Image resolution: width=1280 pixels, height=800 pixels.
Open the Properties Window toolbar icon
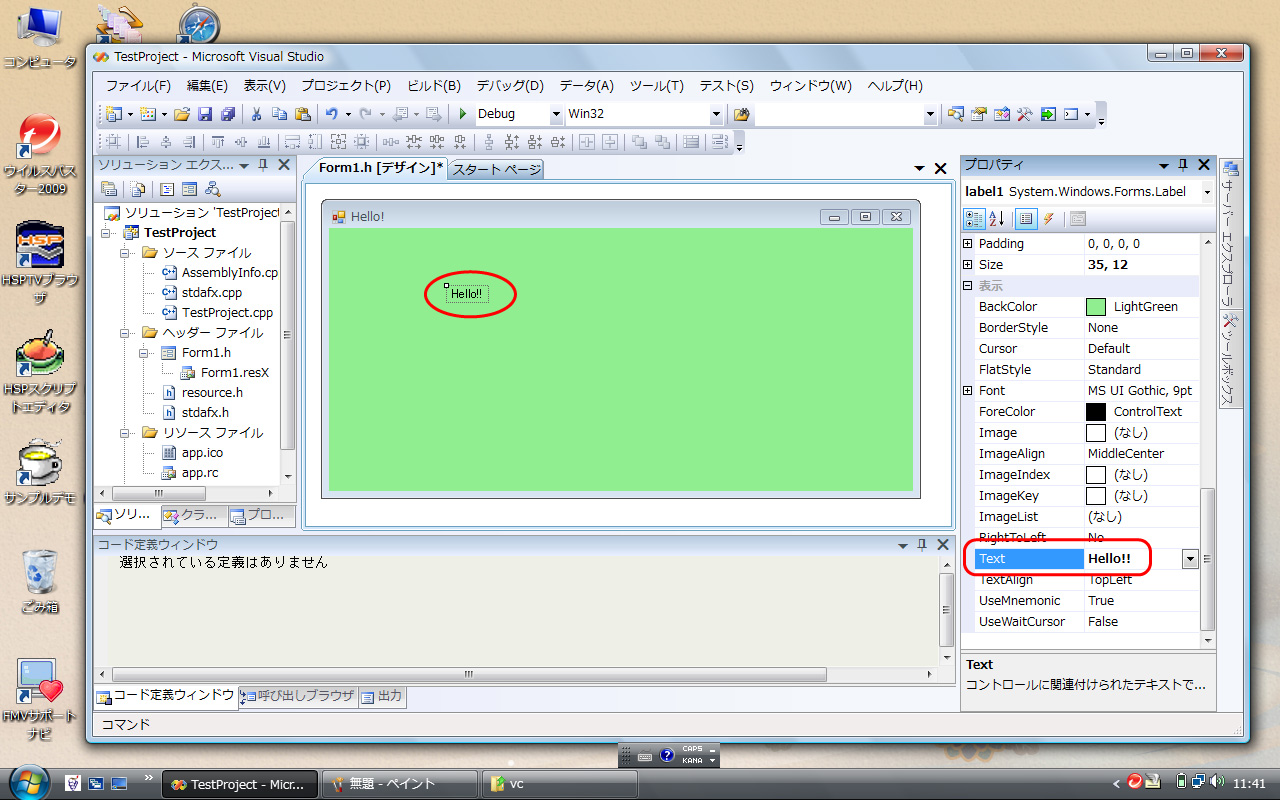point(979,114)
